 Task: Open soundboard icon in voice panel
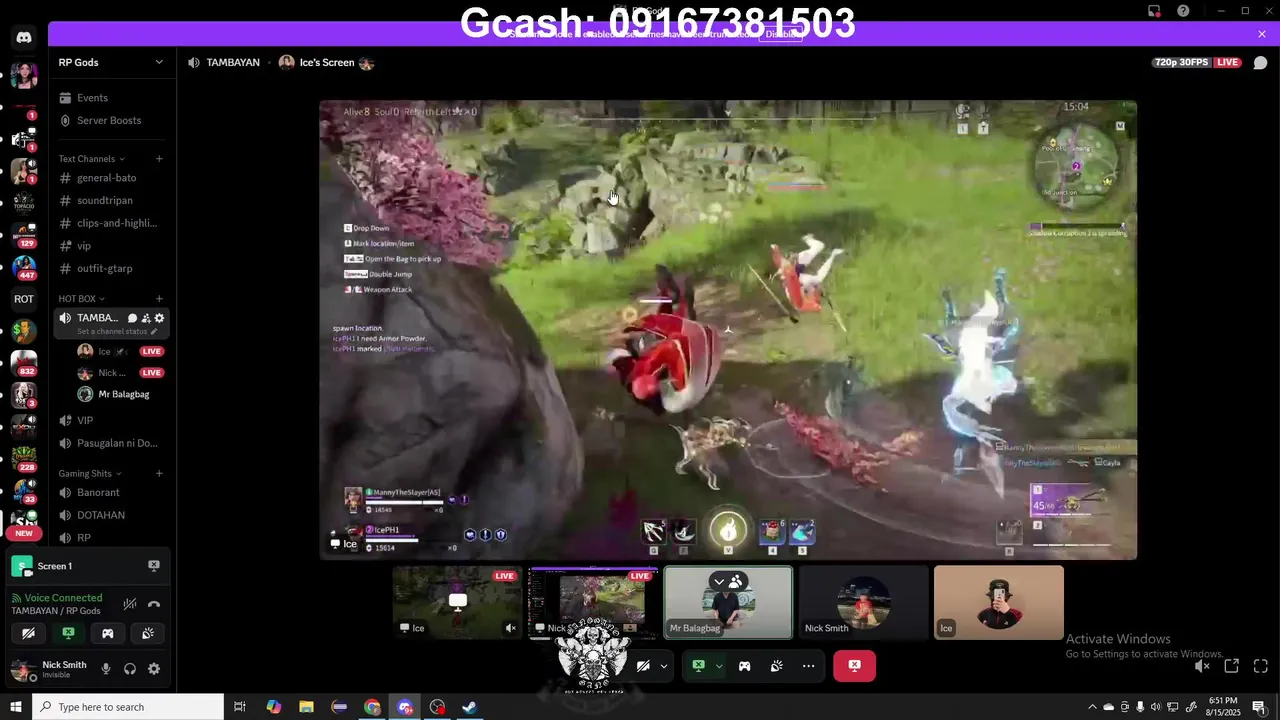[148, 633]
